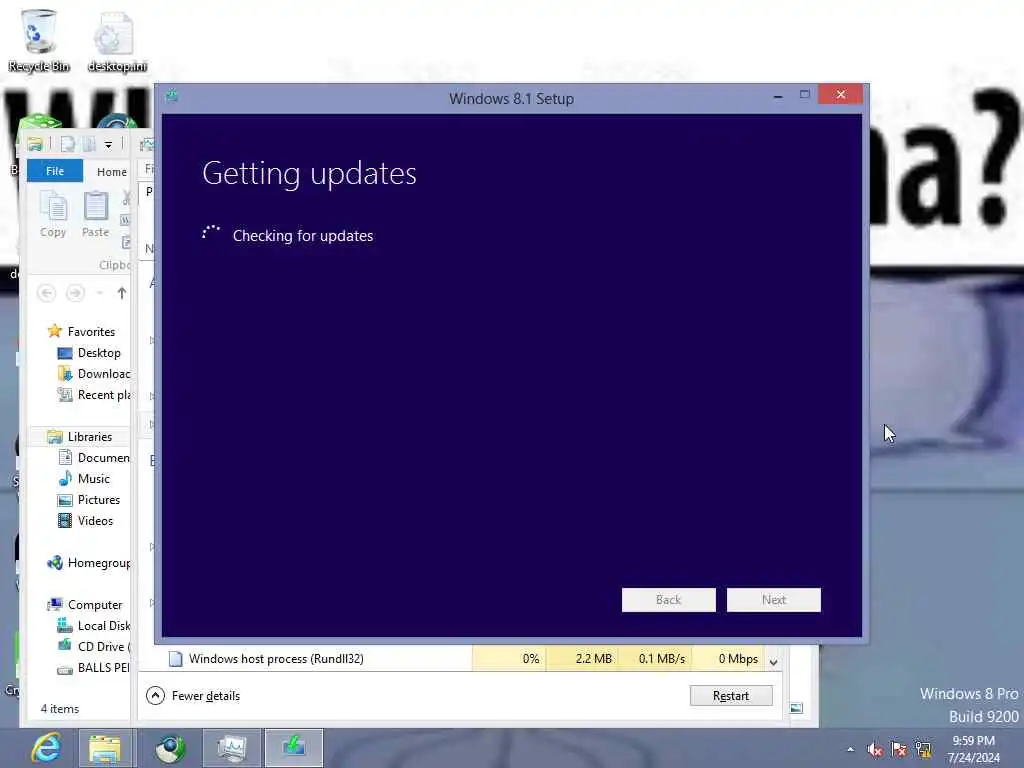This screenshot has height=768, width=1024.
Task: Close the Windows 8.1 Setup window
Action: coord(840,95)
